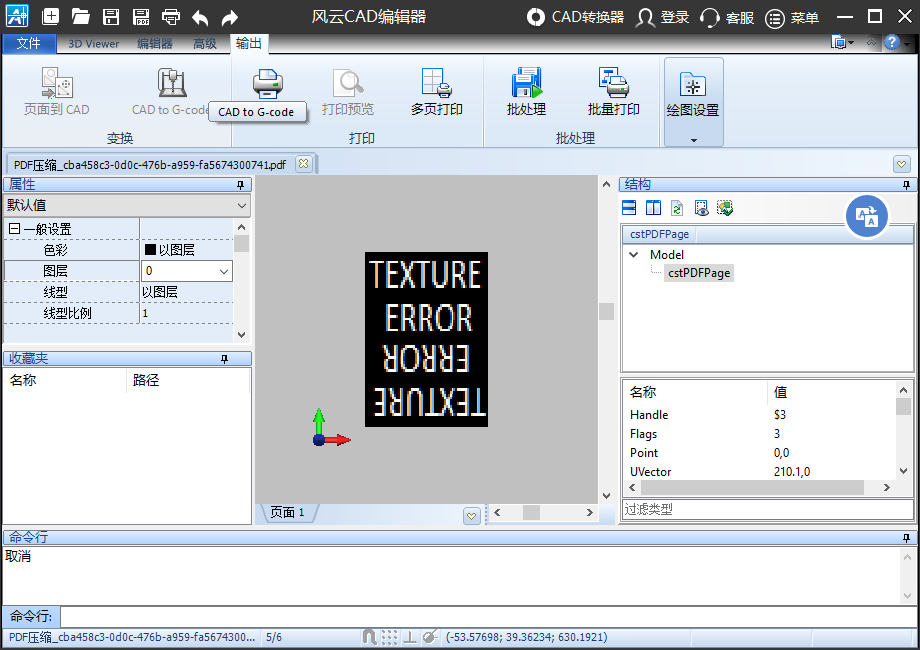Click the refresh icon in 结构 toolbar
920x650 pixels.
677,208
